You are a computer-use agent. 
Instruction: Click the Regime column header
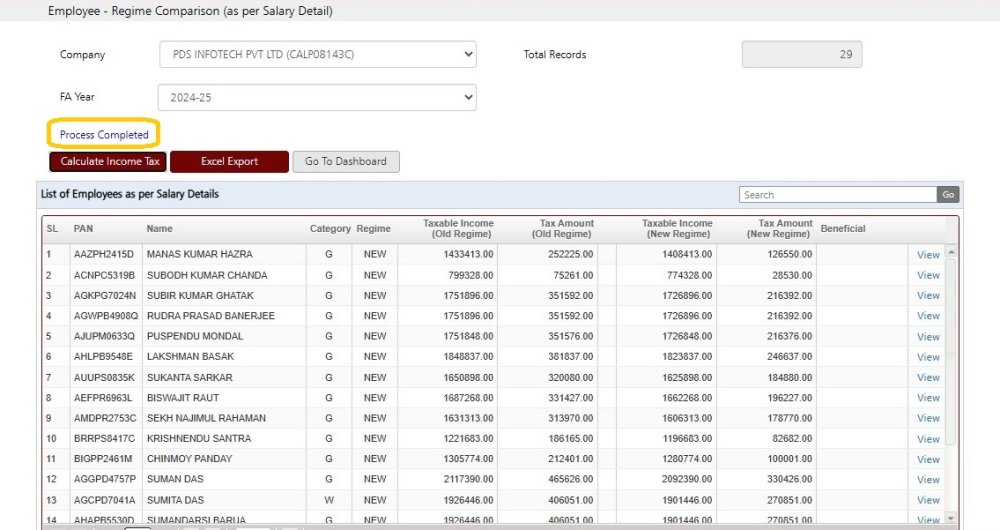(x=374, y=228)
